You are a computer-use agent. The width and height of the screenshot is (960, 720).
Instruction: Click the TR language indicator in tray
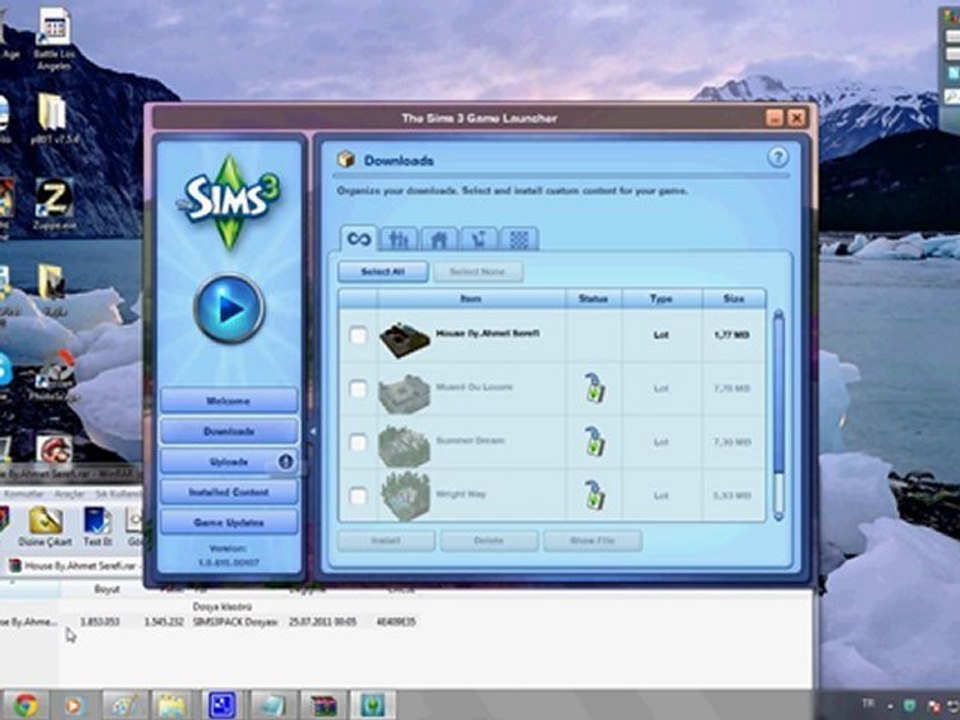coord(868,704)
